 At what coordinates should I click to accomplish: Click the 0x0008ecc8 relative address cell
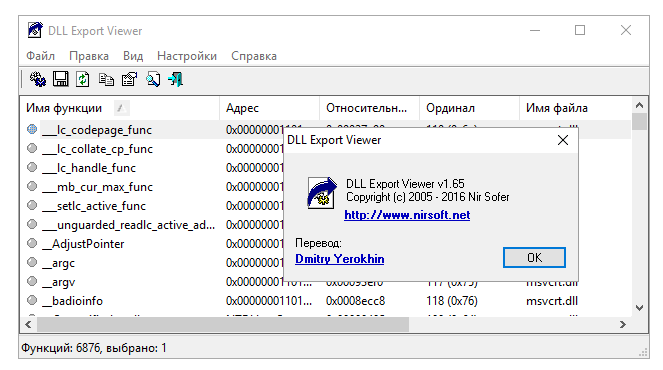(x=355, y=301)
